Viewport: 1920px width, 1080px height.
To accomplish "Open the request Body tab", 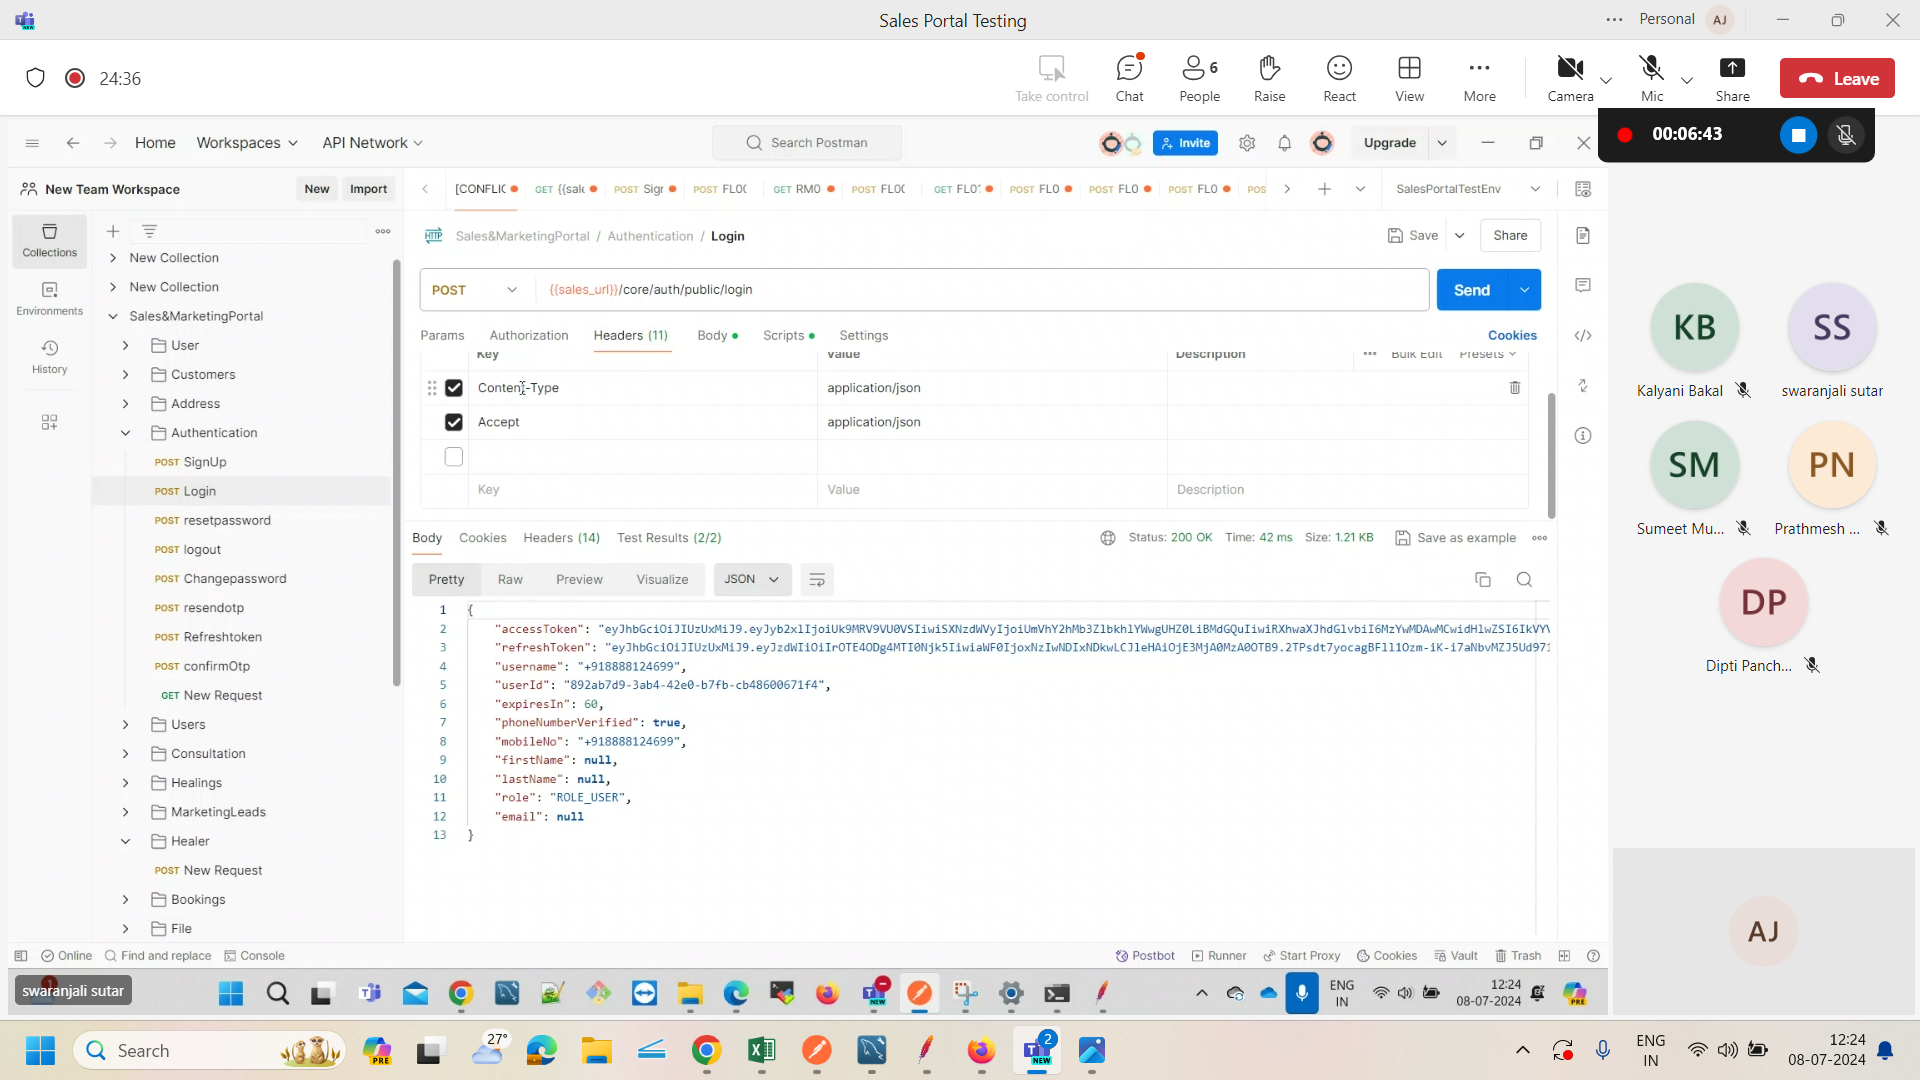I will point(717,336).
